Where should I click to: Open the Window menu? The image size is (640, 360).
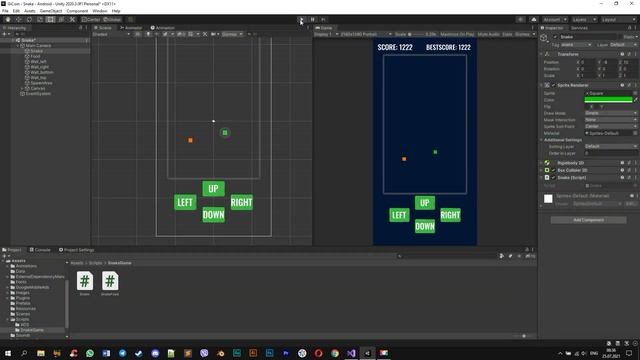[100, 11]
